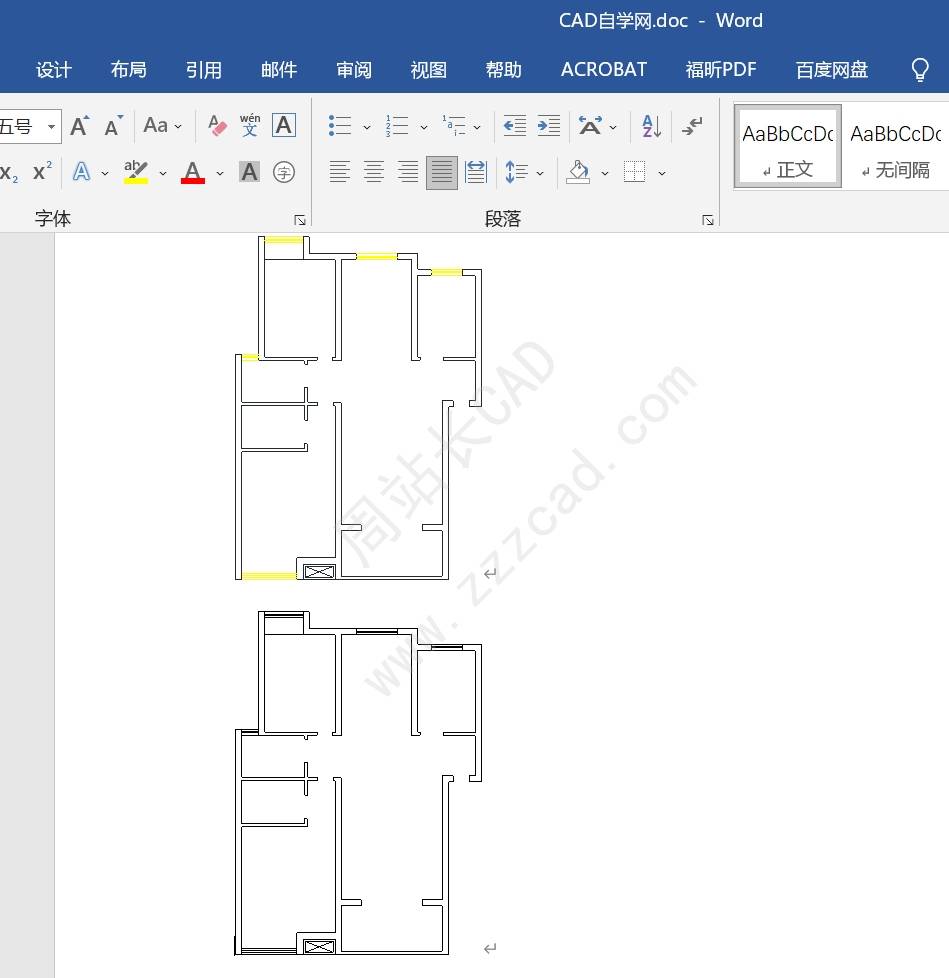Apply the 无间隔 style
The width and height of the screenshot is (949, 978).
click(896, 147)
